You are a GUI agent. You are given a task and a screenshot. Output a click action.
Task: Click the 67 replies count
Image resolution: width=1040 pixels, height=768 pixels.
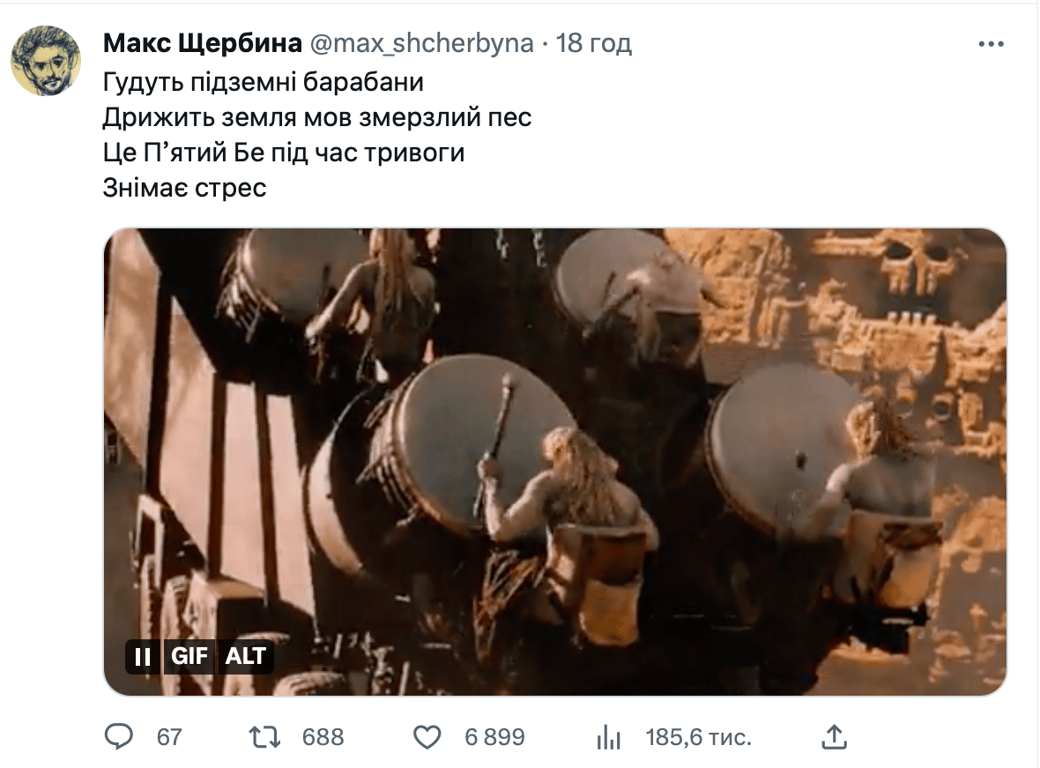coord(169,737)
